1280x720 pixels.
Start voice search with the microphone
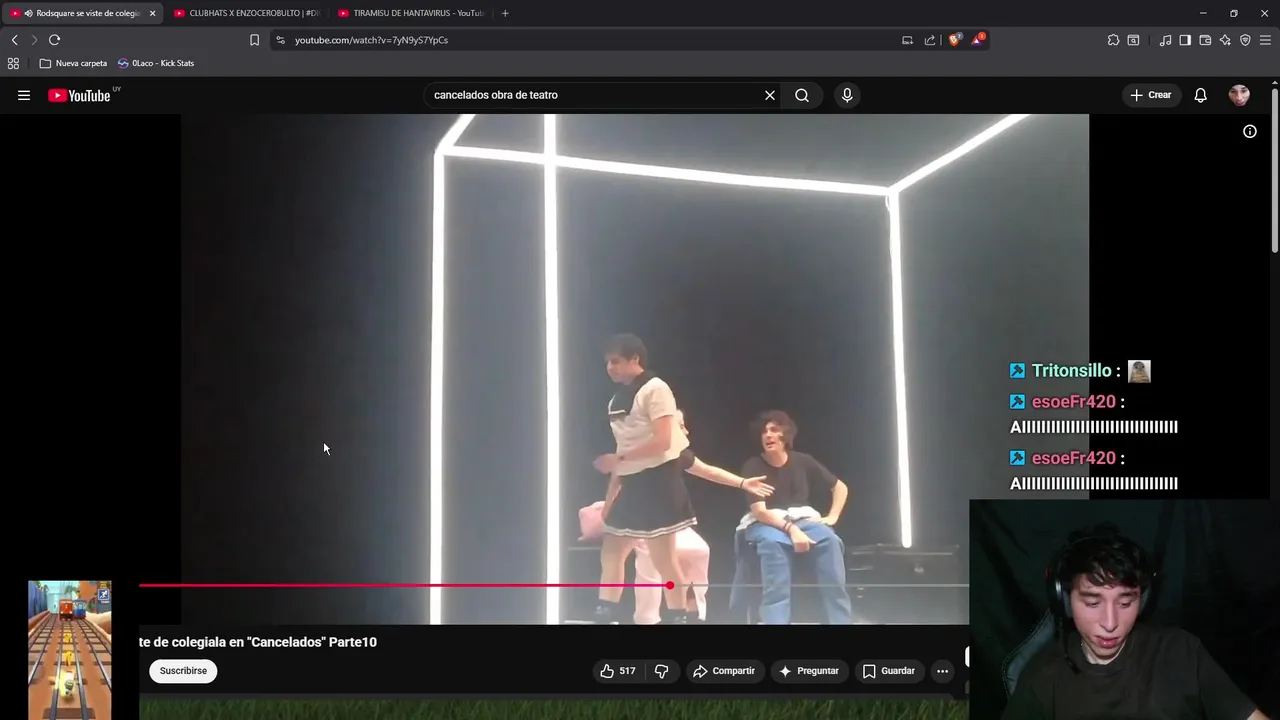[847, 95]
